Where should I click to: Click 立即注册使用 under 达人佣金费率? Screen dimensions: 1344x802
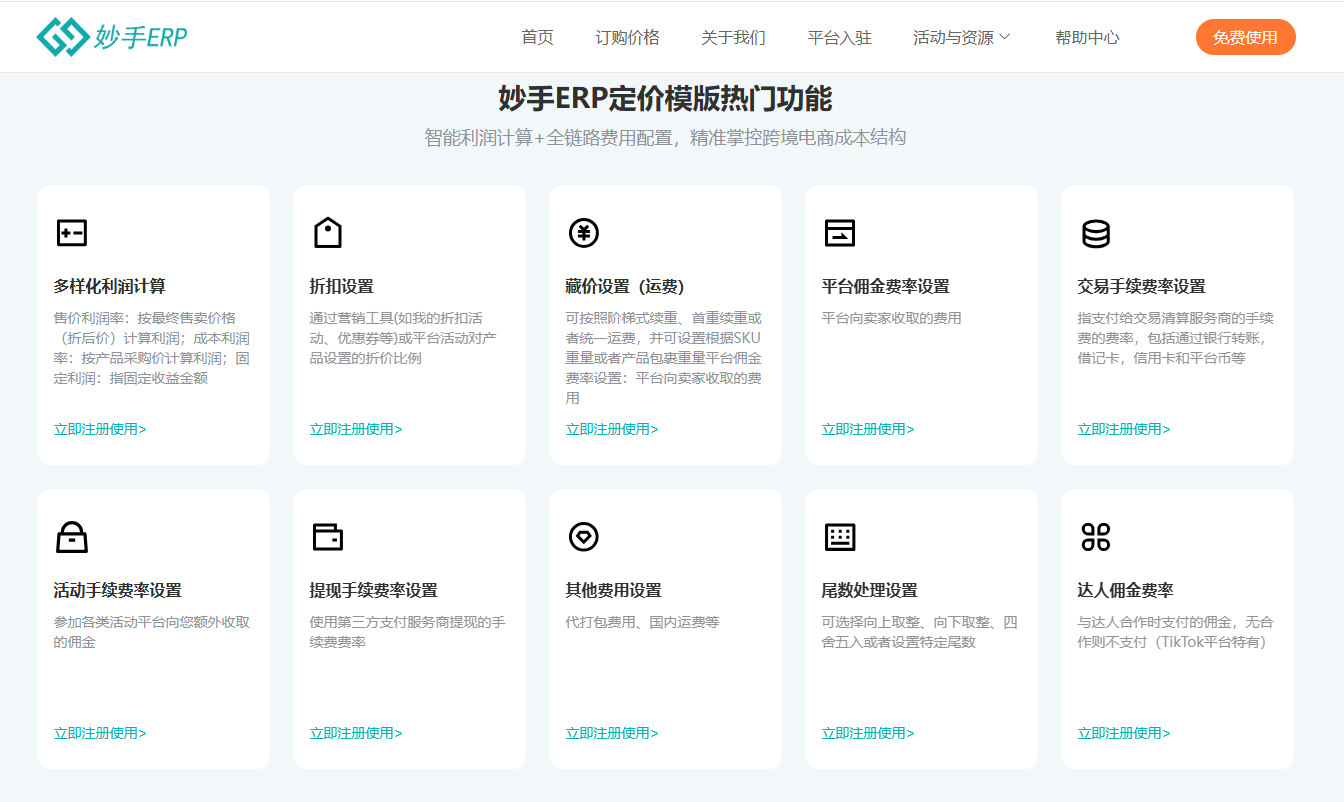pyautogui.click(x=1124, y=733)
